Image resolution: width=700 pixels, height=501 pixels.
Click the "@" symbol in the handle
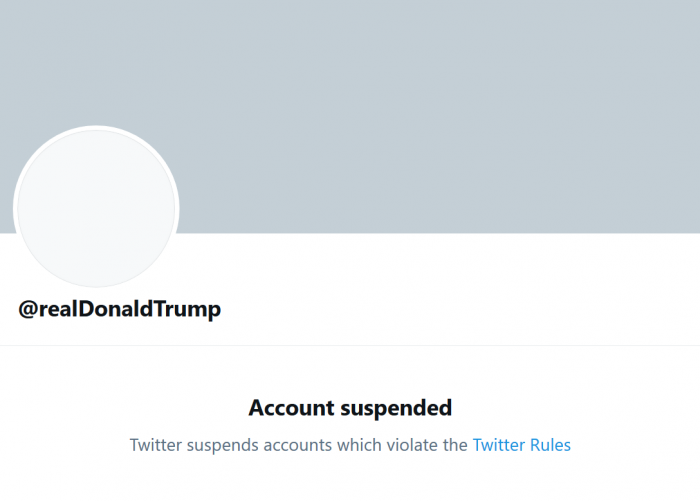tap(28, 309)
